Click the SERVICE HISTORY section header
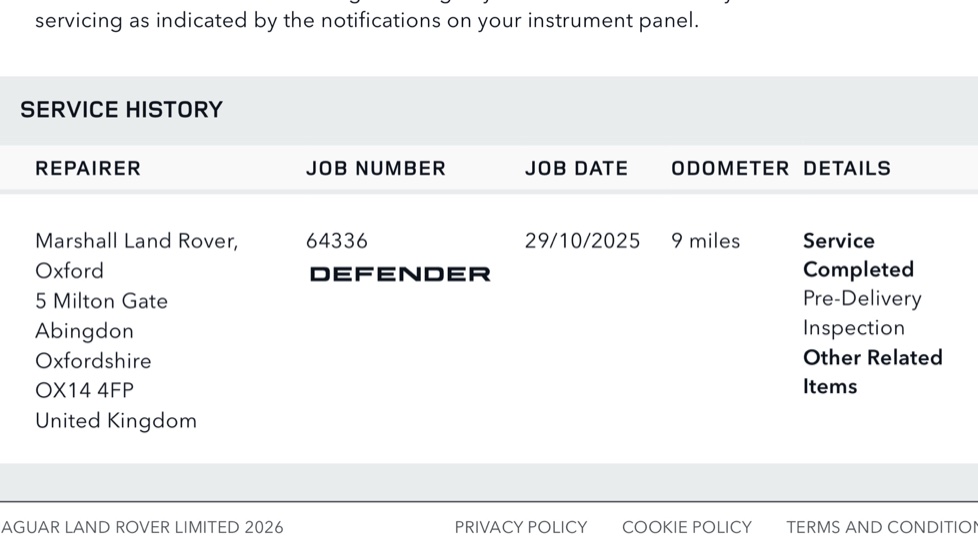 pos(121,110)
